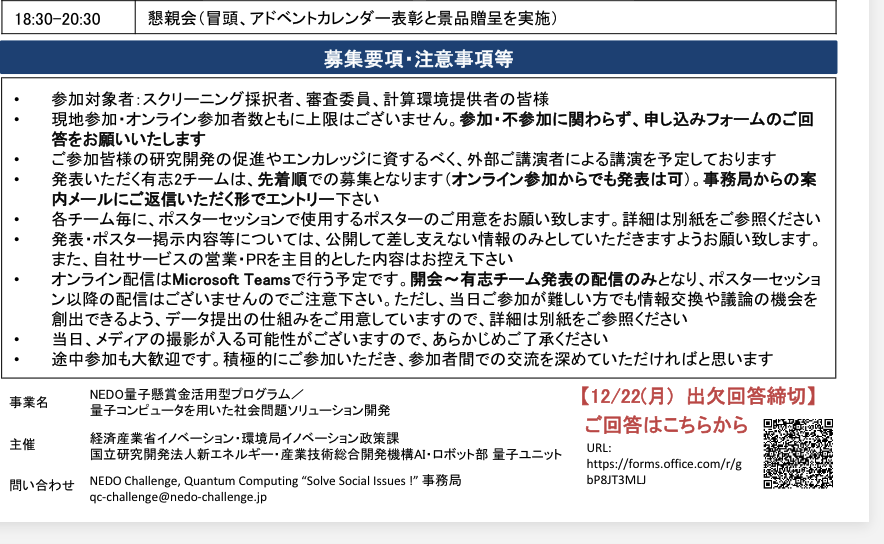The width and height of the screenshot is (884, 544).
Task: Click the 懇親会 schedule description cell
Action: coord(352,17)
